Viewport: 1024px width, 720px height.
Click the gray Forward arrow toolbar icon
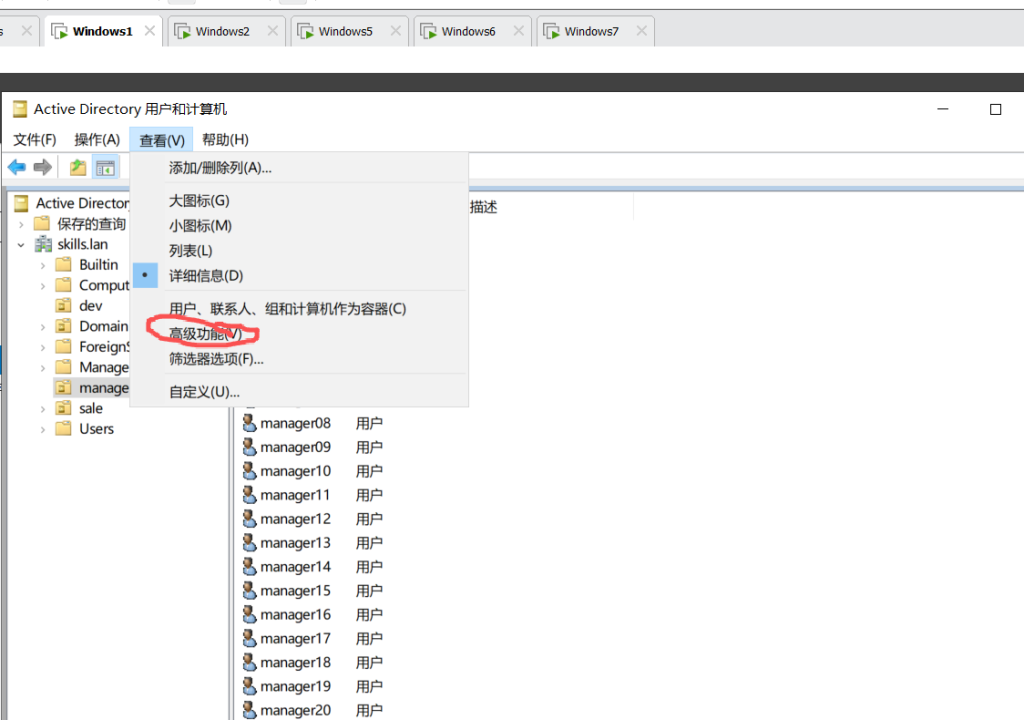(x=42, y=167)
